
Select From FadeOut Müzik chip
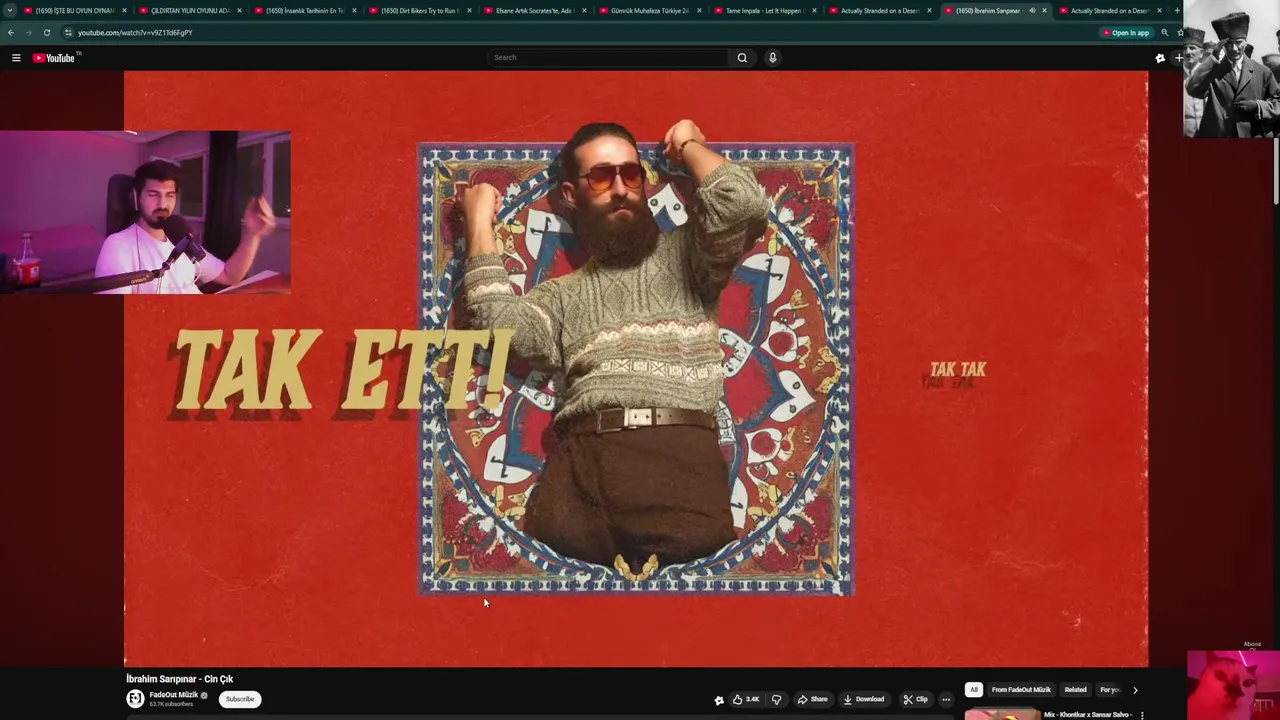pos(1021,690)
